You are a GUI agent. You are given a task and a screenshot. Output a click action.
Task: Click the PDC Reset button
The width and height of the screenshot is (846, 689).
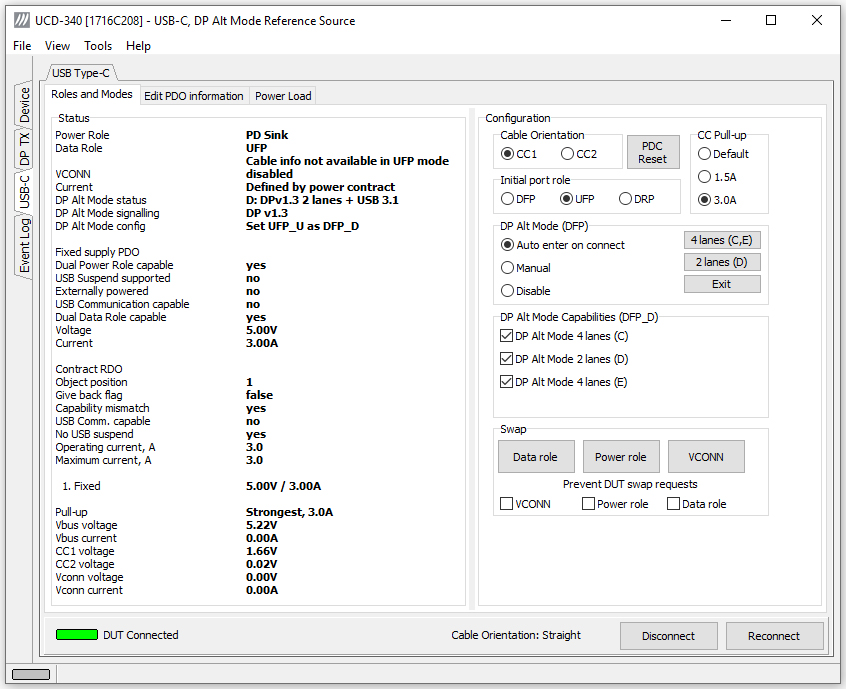(x=652, y=152)
